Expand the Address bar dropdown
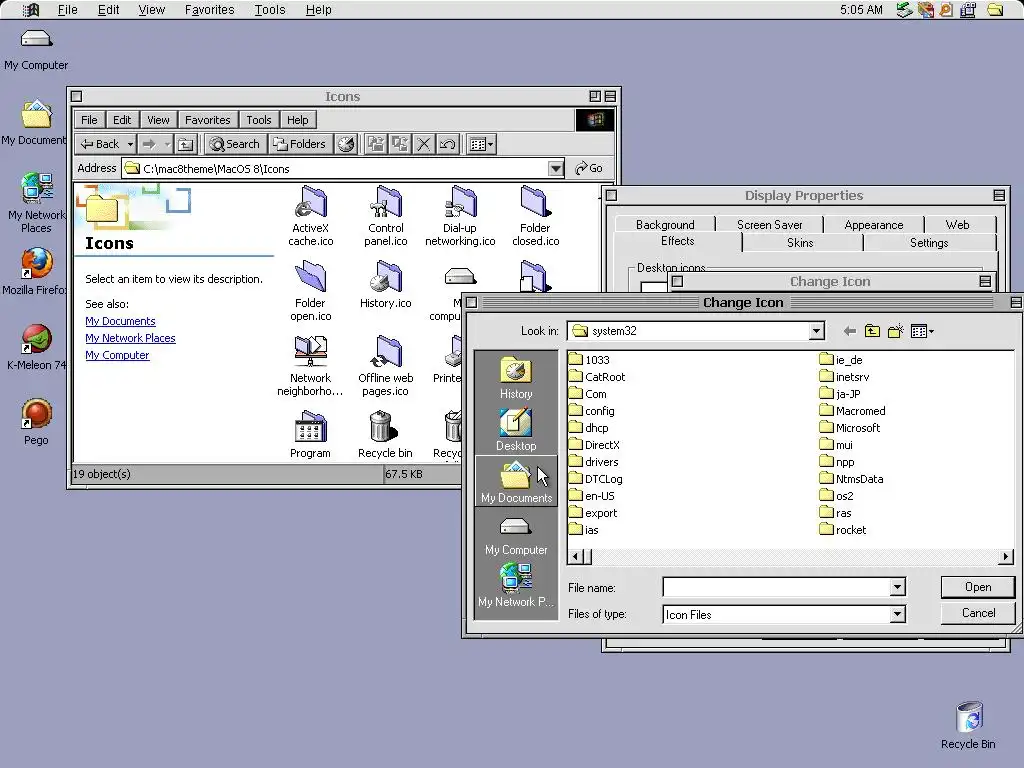 (x=556, y=168)
